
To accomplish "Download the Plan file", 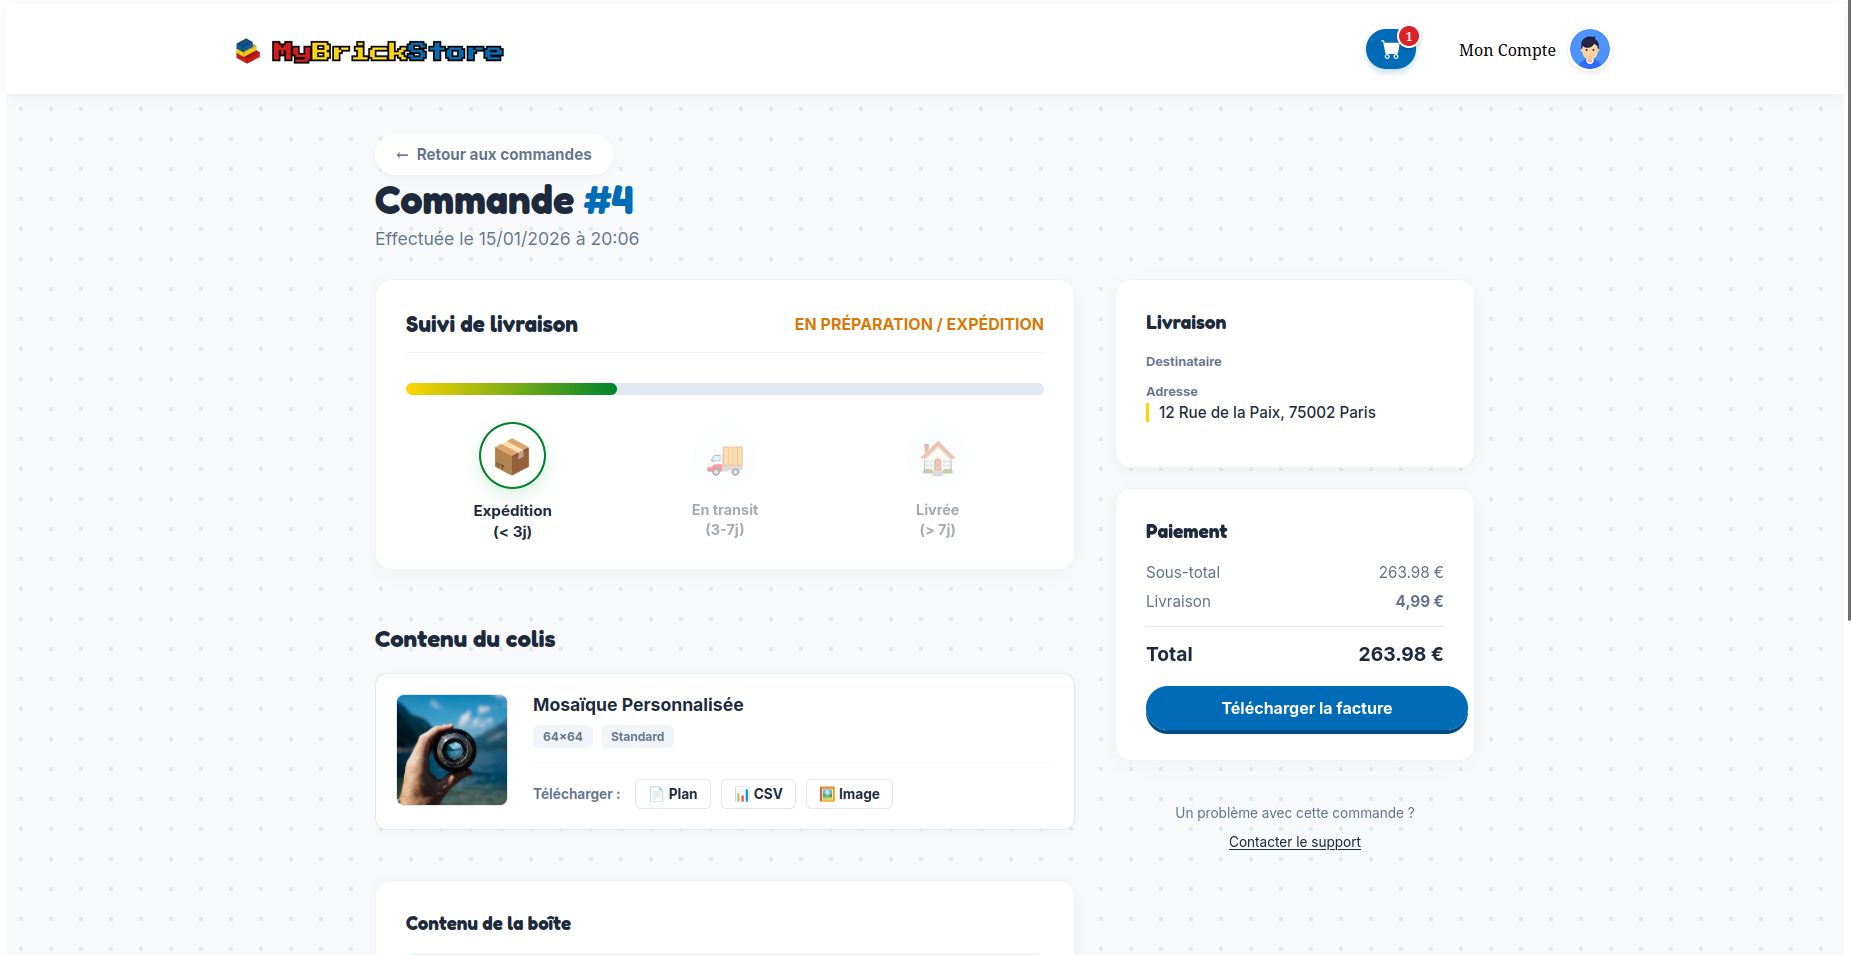I will (673, 794).
